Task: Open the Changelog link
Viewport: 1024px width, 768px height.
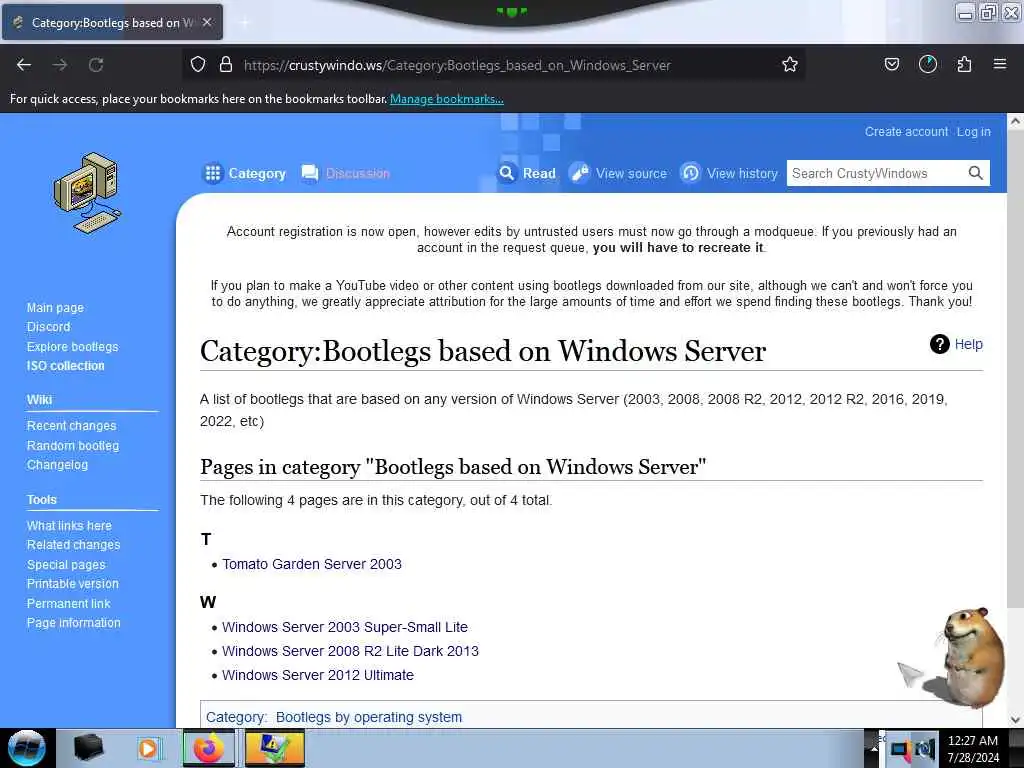Action: (57, 465)
